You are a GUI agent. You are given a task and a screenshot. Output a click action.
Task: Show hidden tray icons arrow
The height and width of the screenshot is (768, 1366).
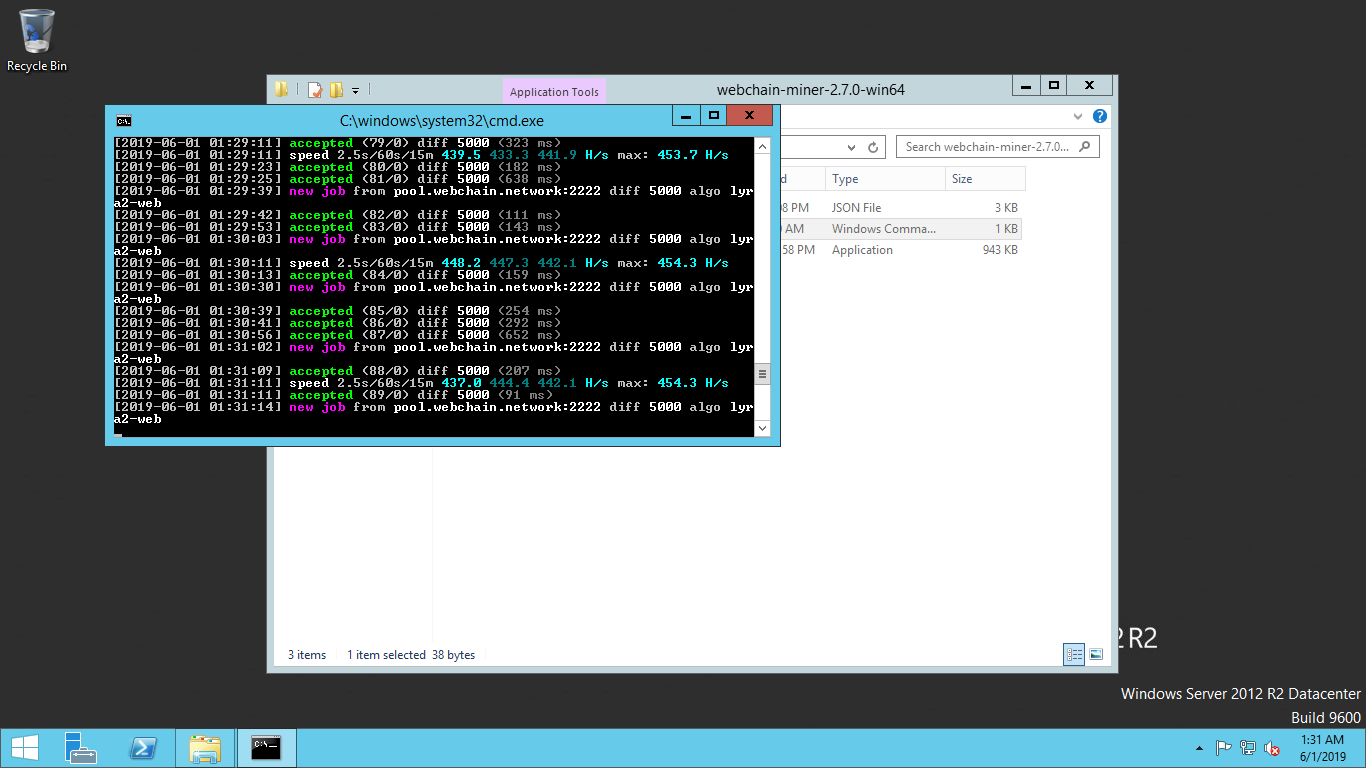point(1199,748)
